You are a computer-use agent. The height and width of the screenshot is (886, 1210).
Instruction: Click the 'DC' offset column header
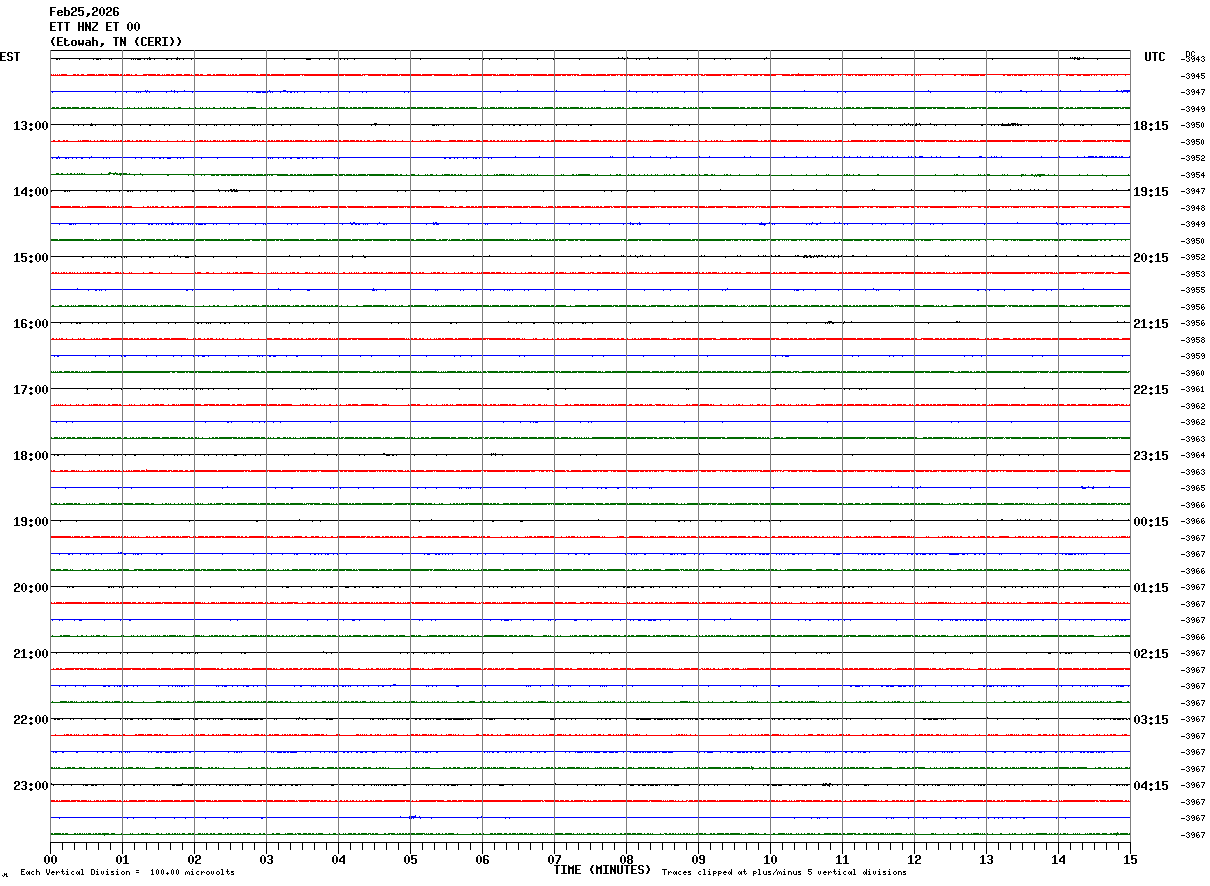pos(1190,54)
